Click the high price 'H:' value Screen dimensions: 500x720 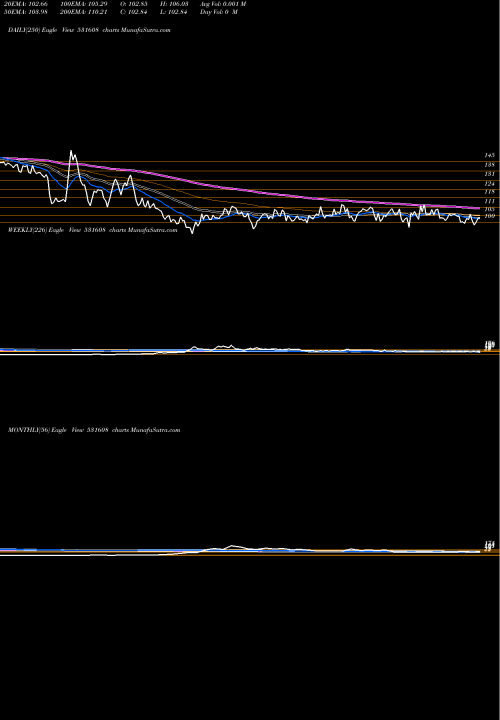tap(175, 4)
